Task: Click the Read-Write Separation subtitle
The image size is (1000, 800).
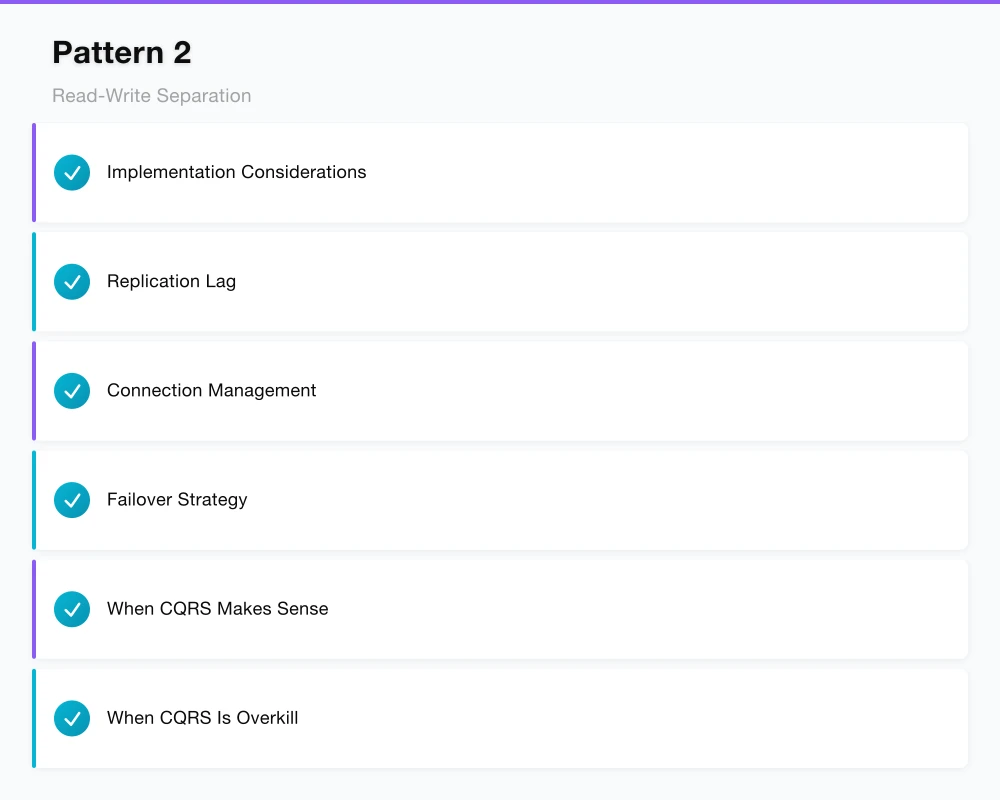Action: point(151,96)
